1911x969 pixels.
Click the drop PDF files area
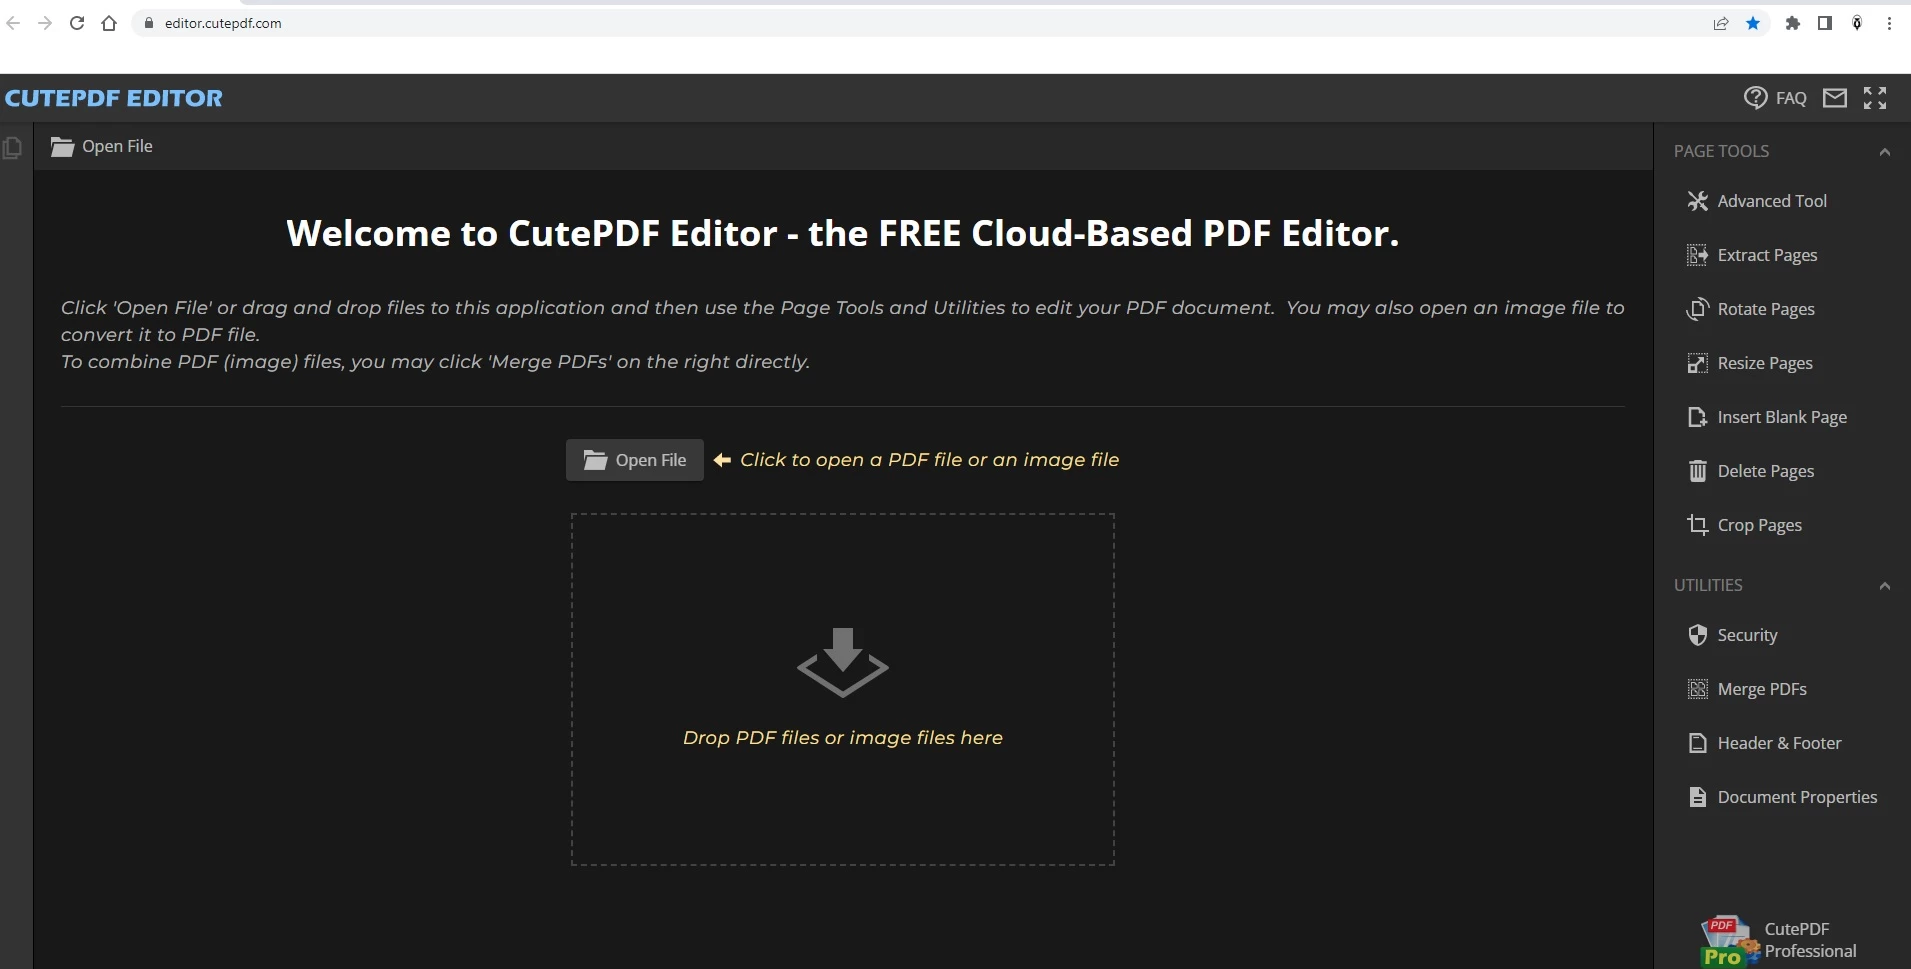843,690
